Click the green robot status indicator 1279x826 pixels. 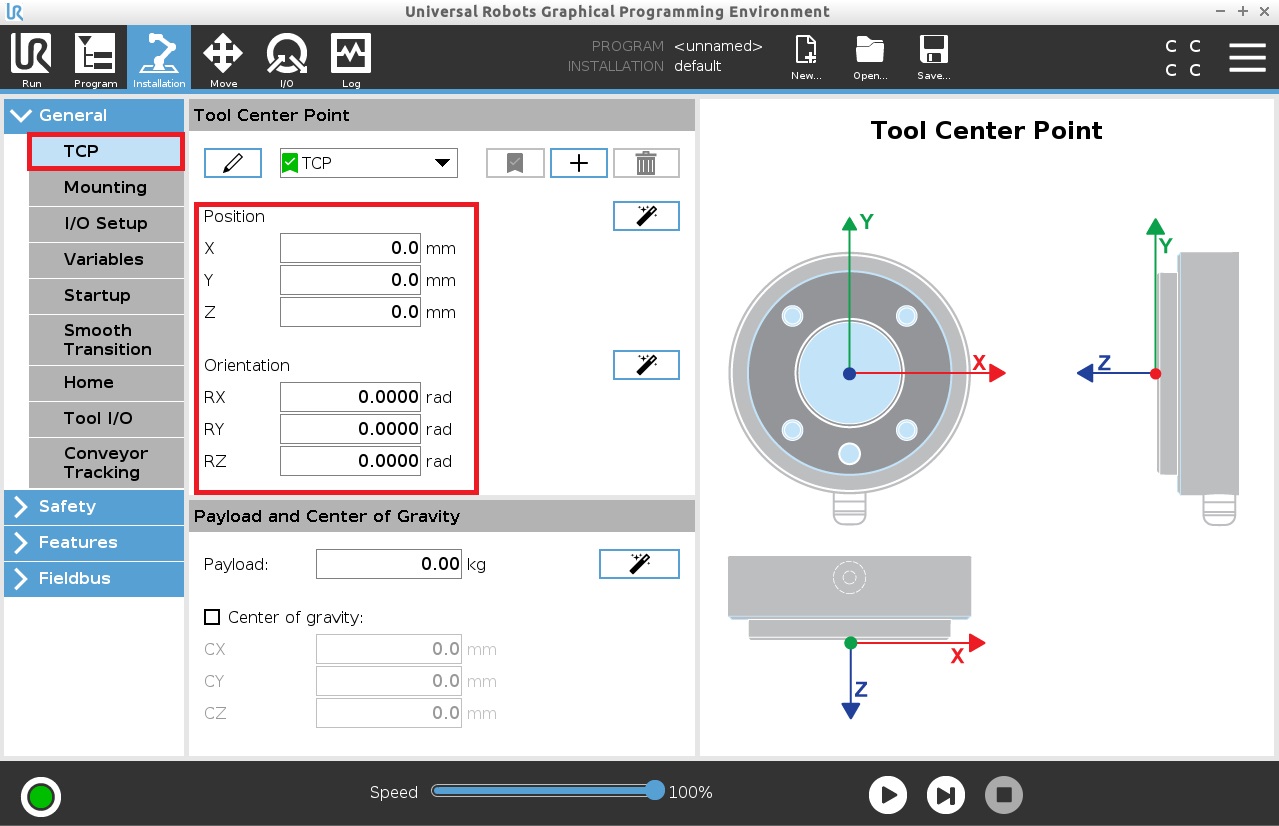41,797
